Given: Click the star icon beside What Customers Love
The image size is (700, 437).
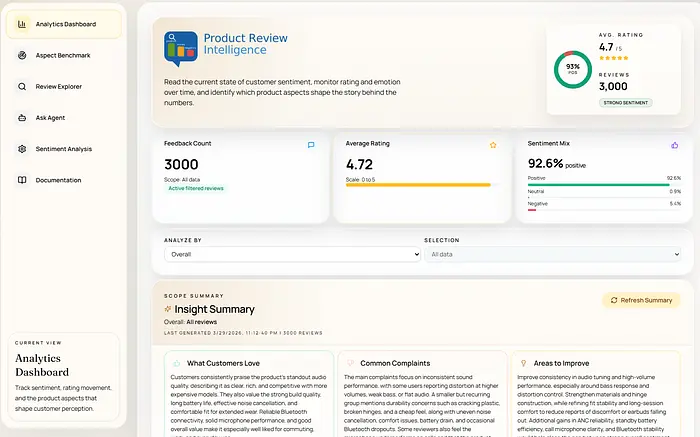Looking at the screenshot, I should [x=177, y=363].
